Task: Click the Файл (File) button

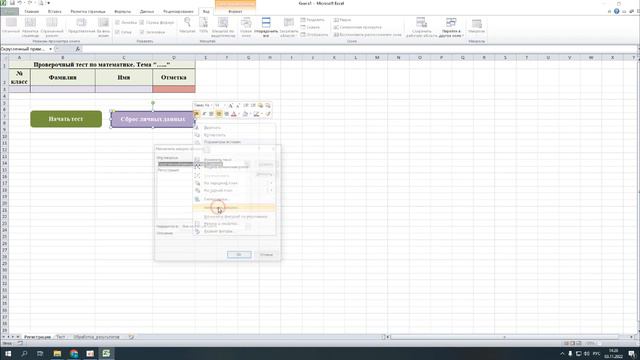Action: tap(9, 11)
